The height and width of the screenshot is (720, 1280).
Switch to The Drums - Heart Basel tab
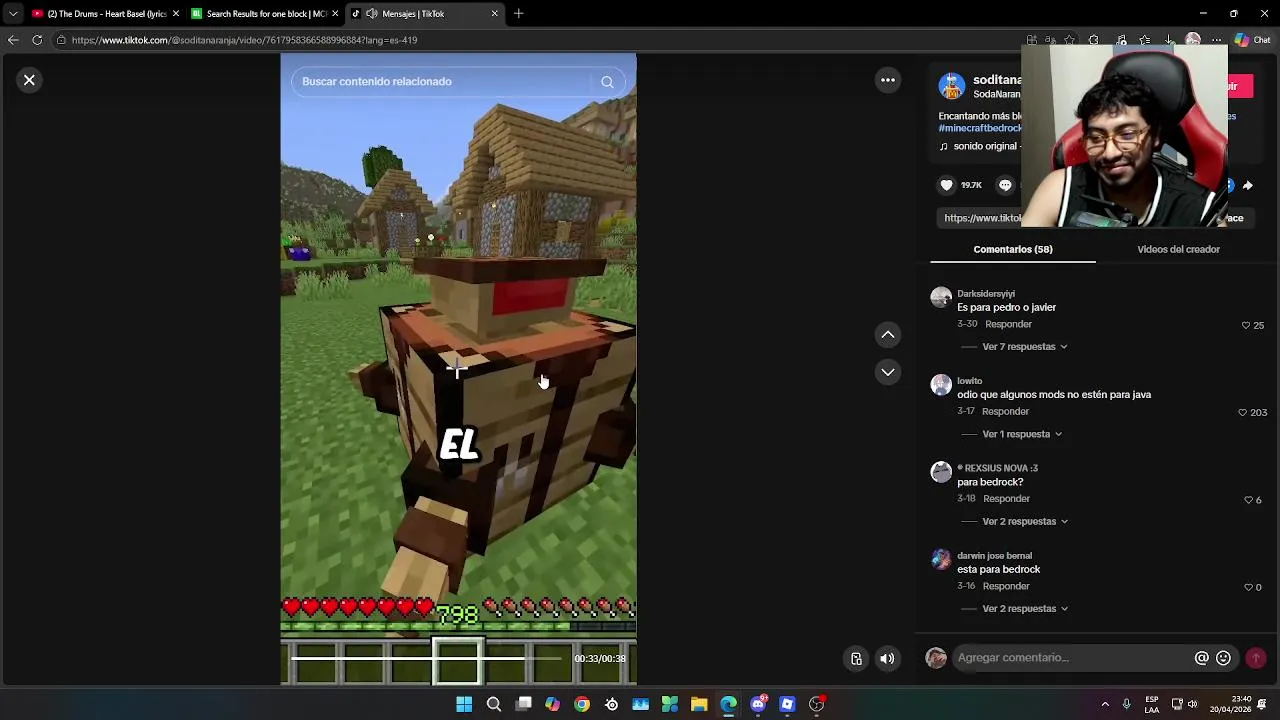105,14
